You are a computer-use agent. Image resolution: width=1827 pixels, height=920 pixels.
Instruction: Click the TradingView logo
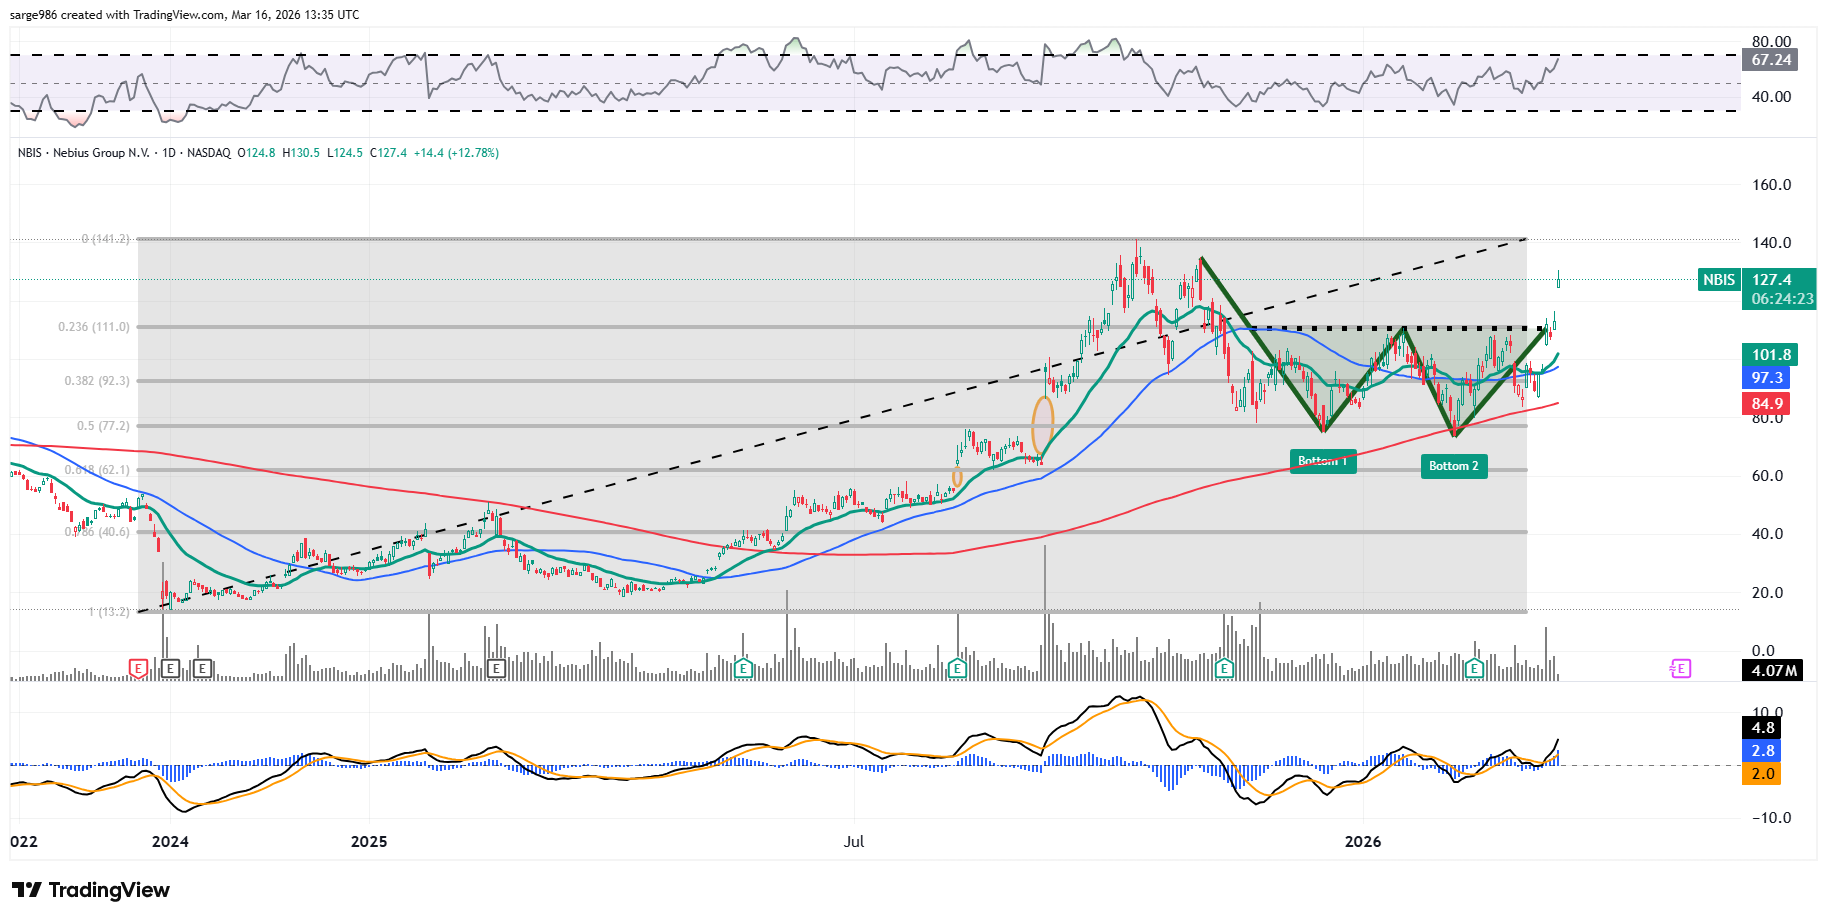click(x=91, y=890)
